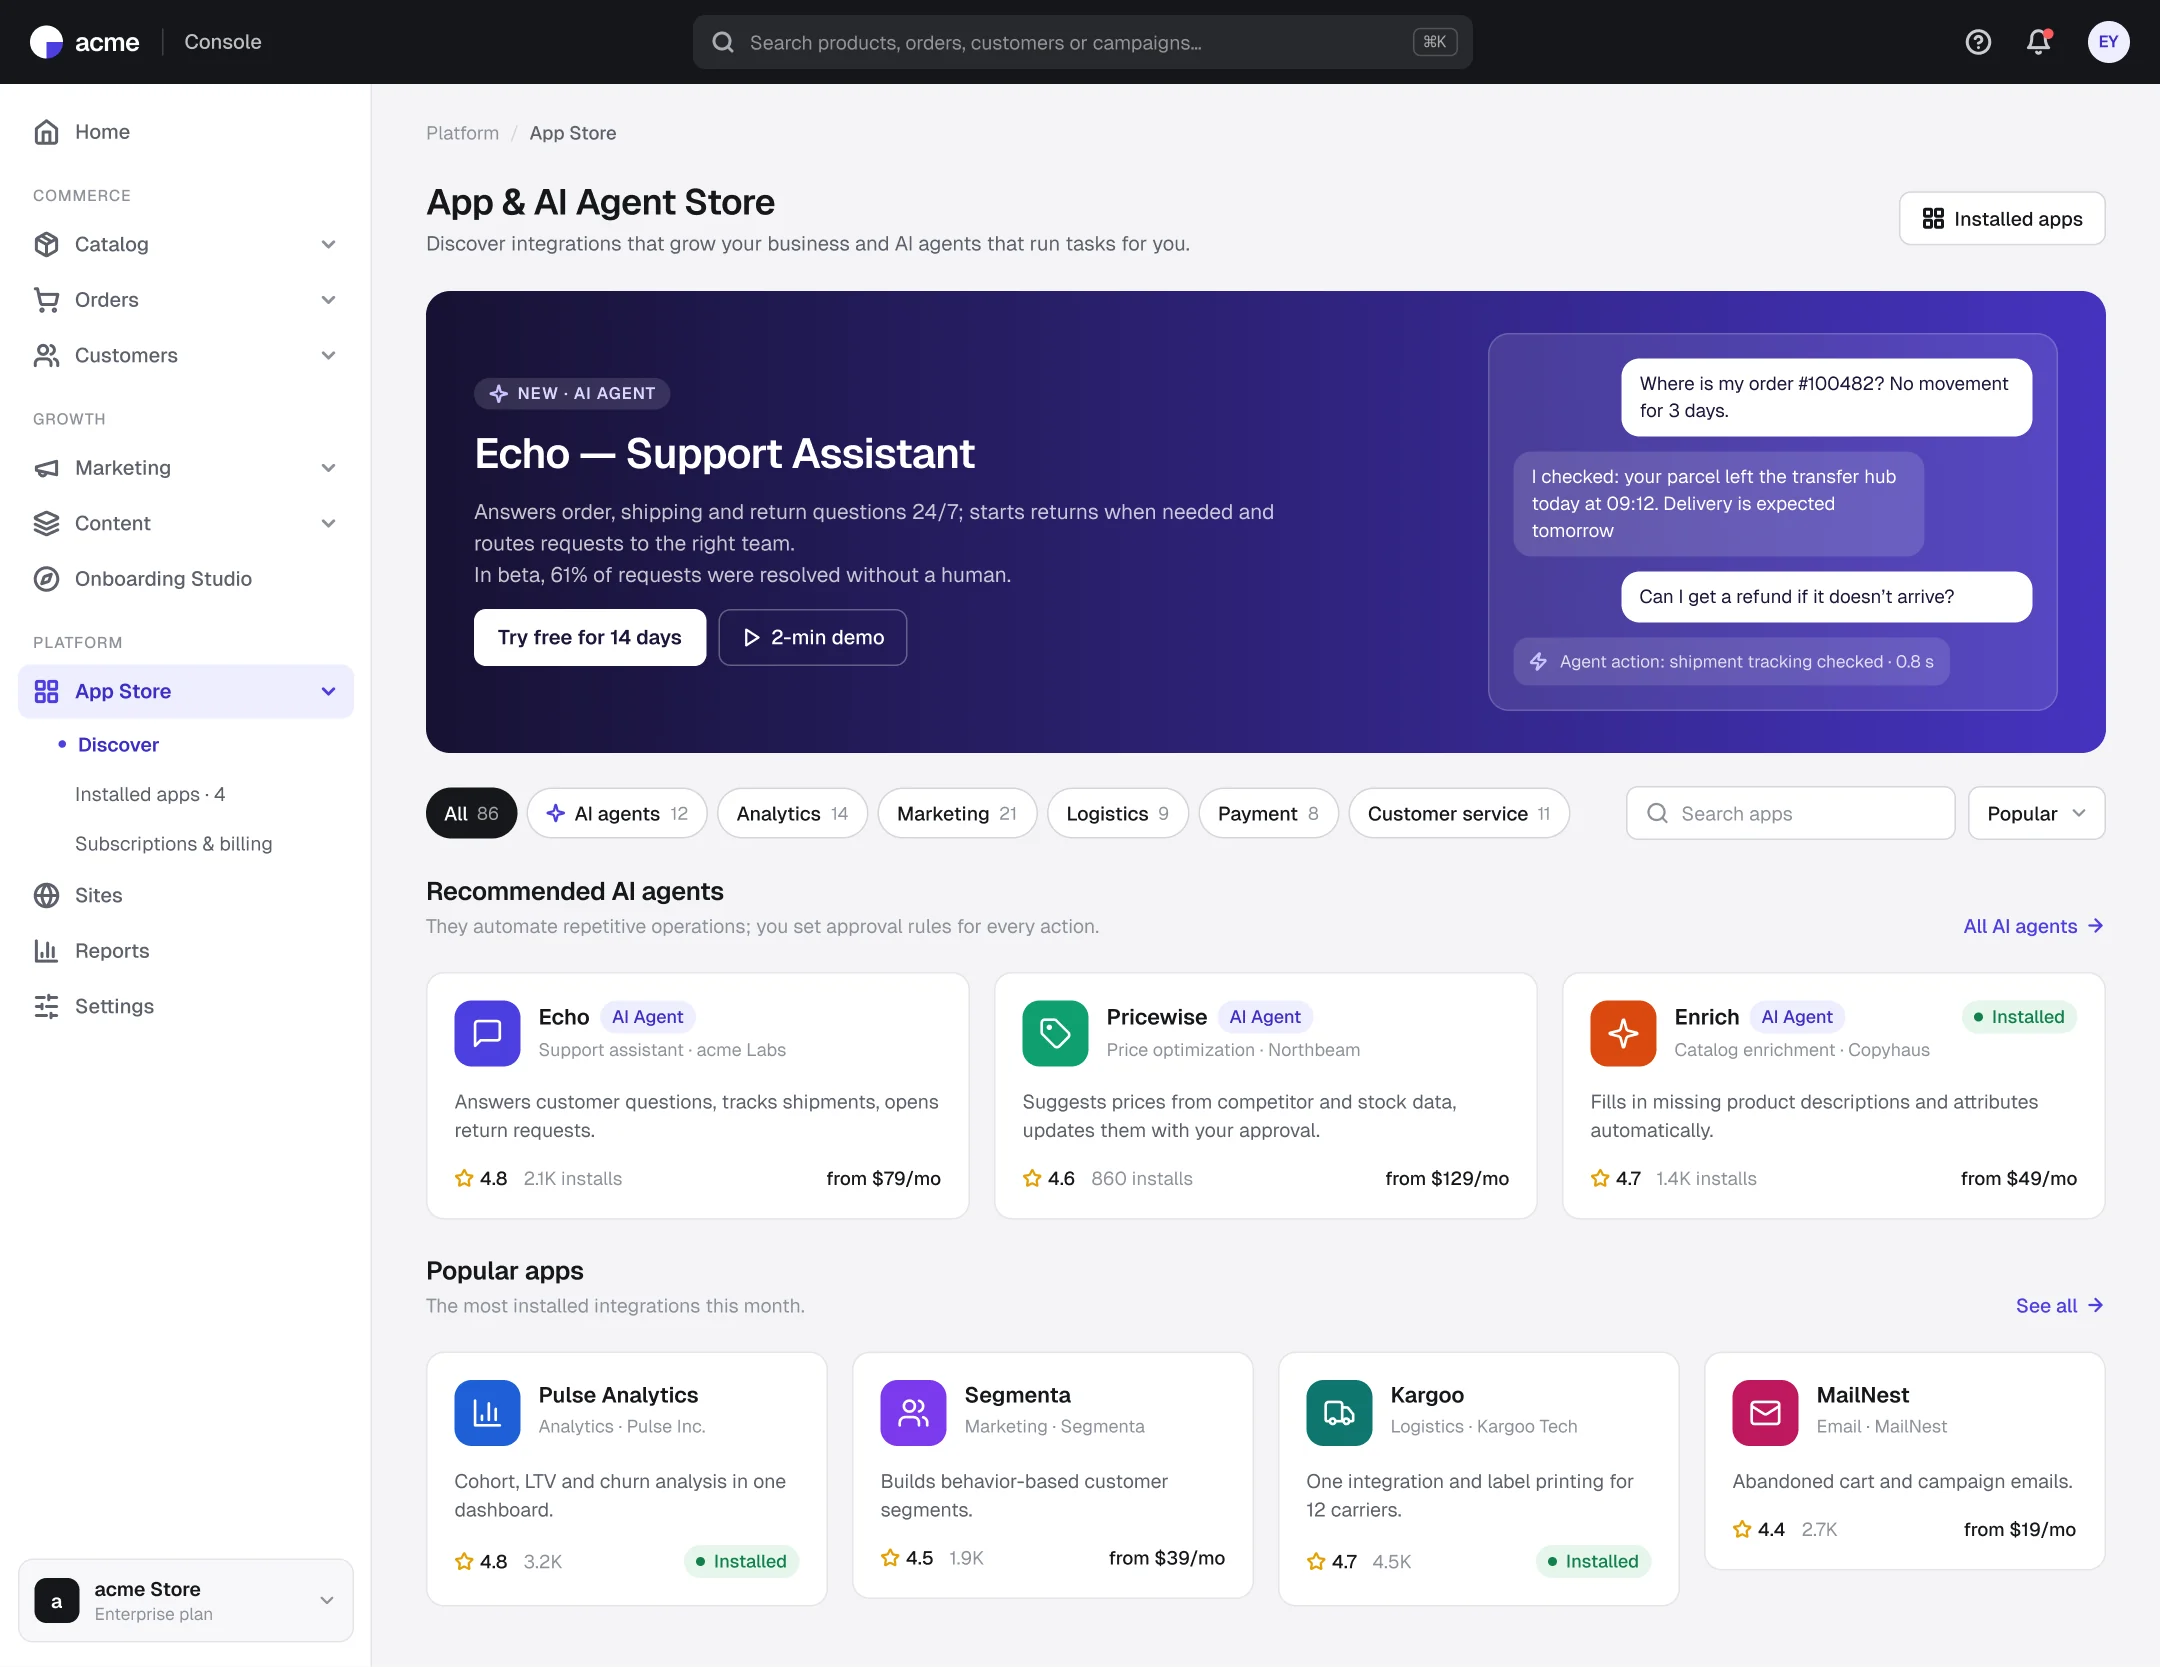
Task: Click the Enrich orange sparkle icon
Action: tap(1623, 1033)
